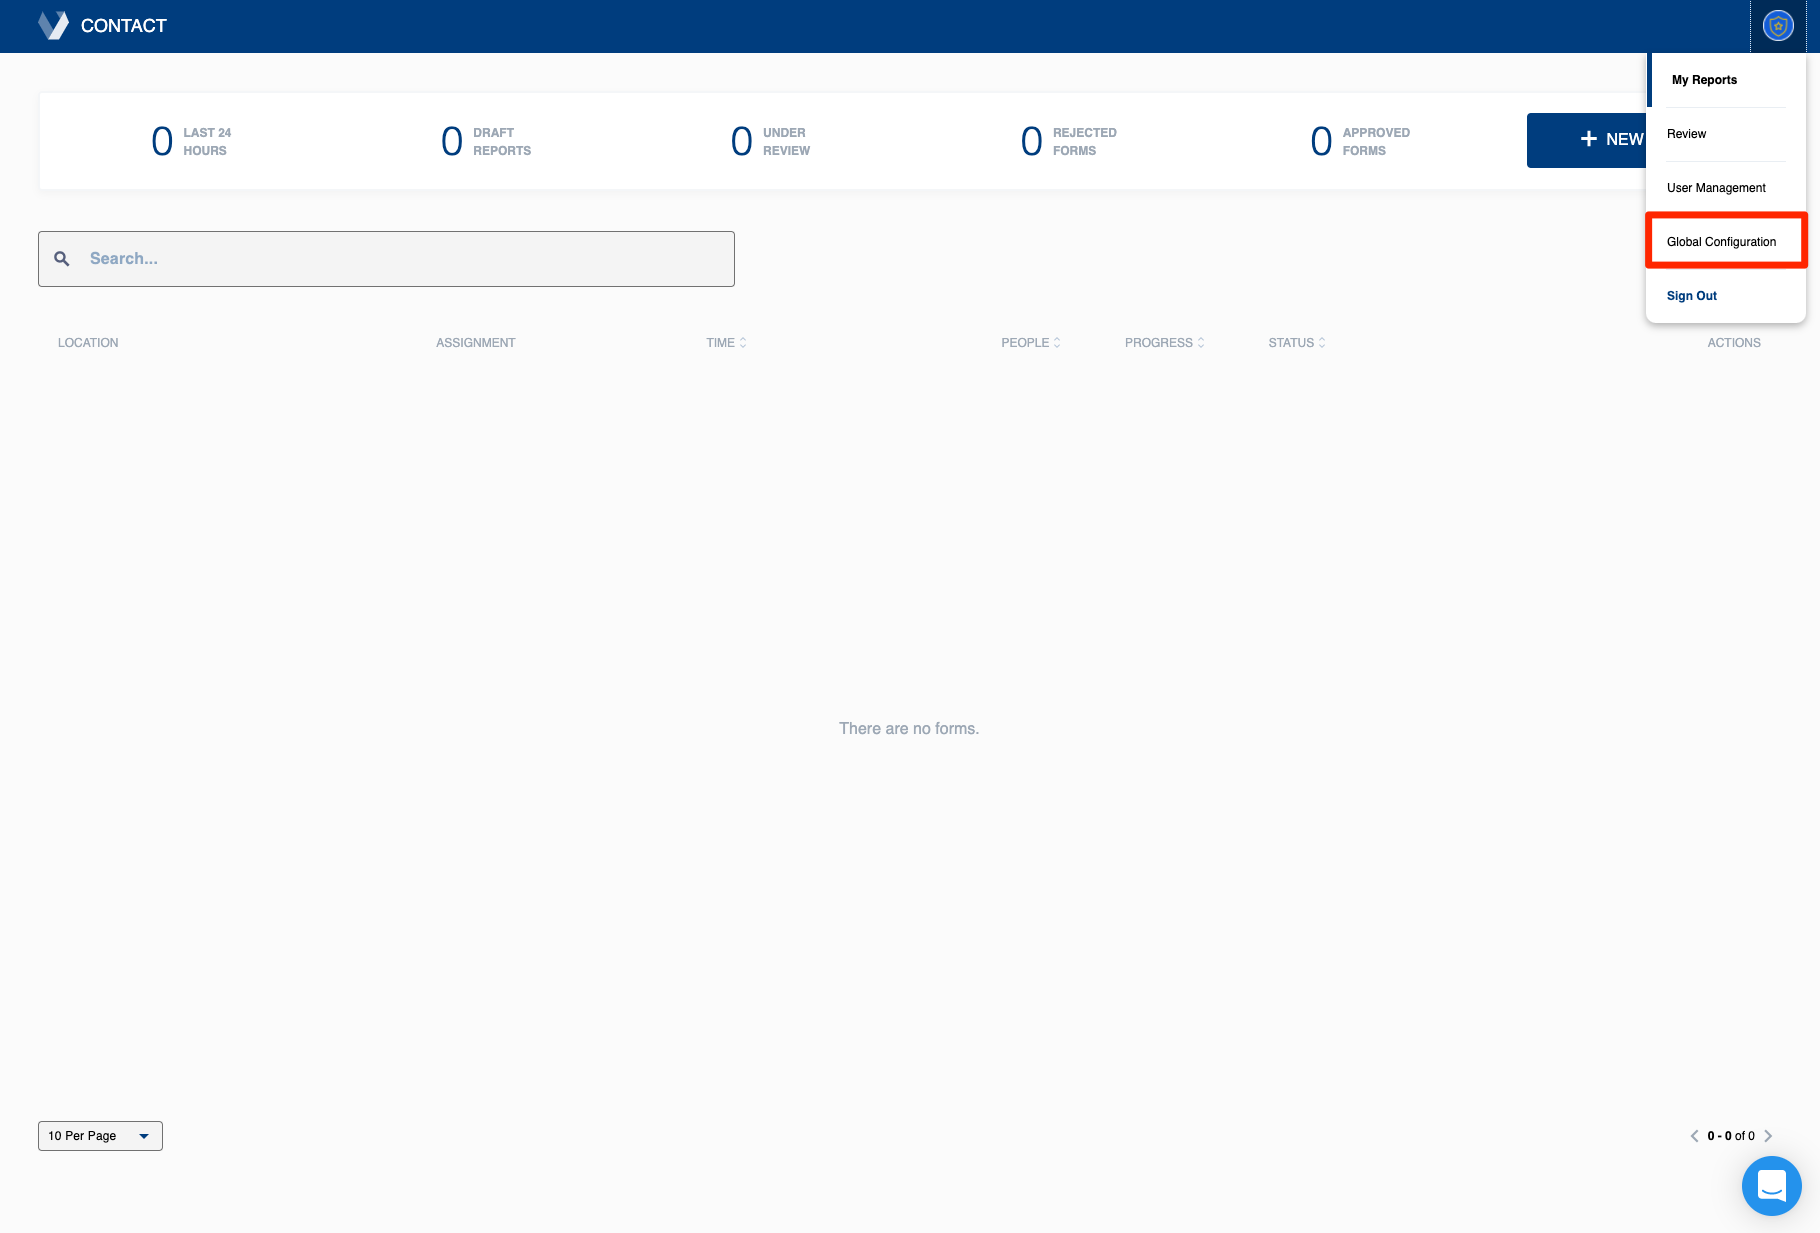Click the user badge profile icon
The height and width of the screenshot is (1233, 1820).
pos(1777,26)
